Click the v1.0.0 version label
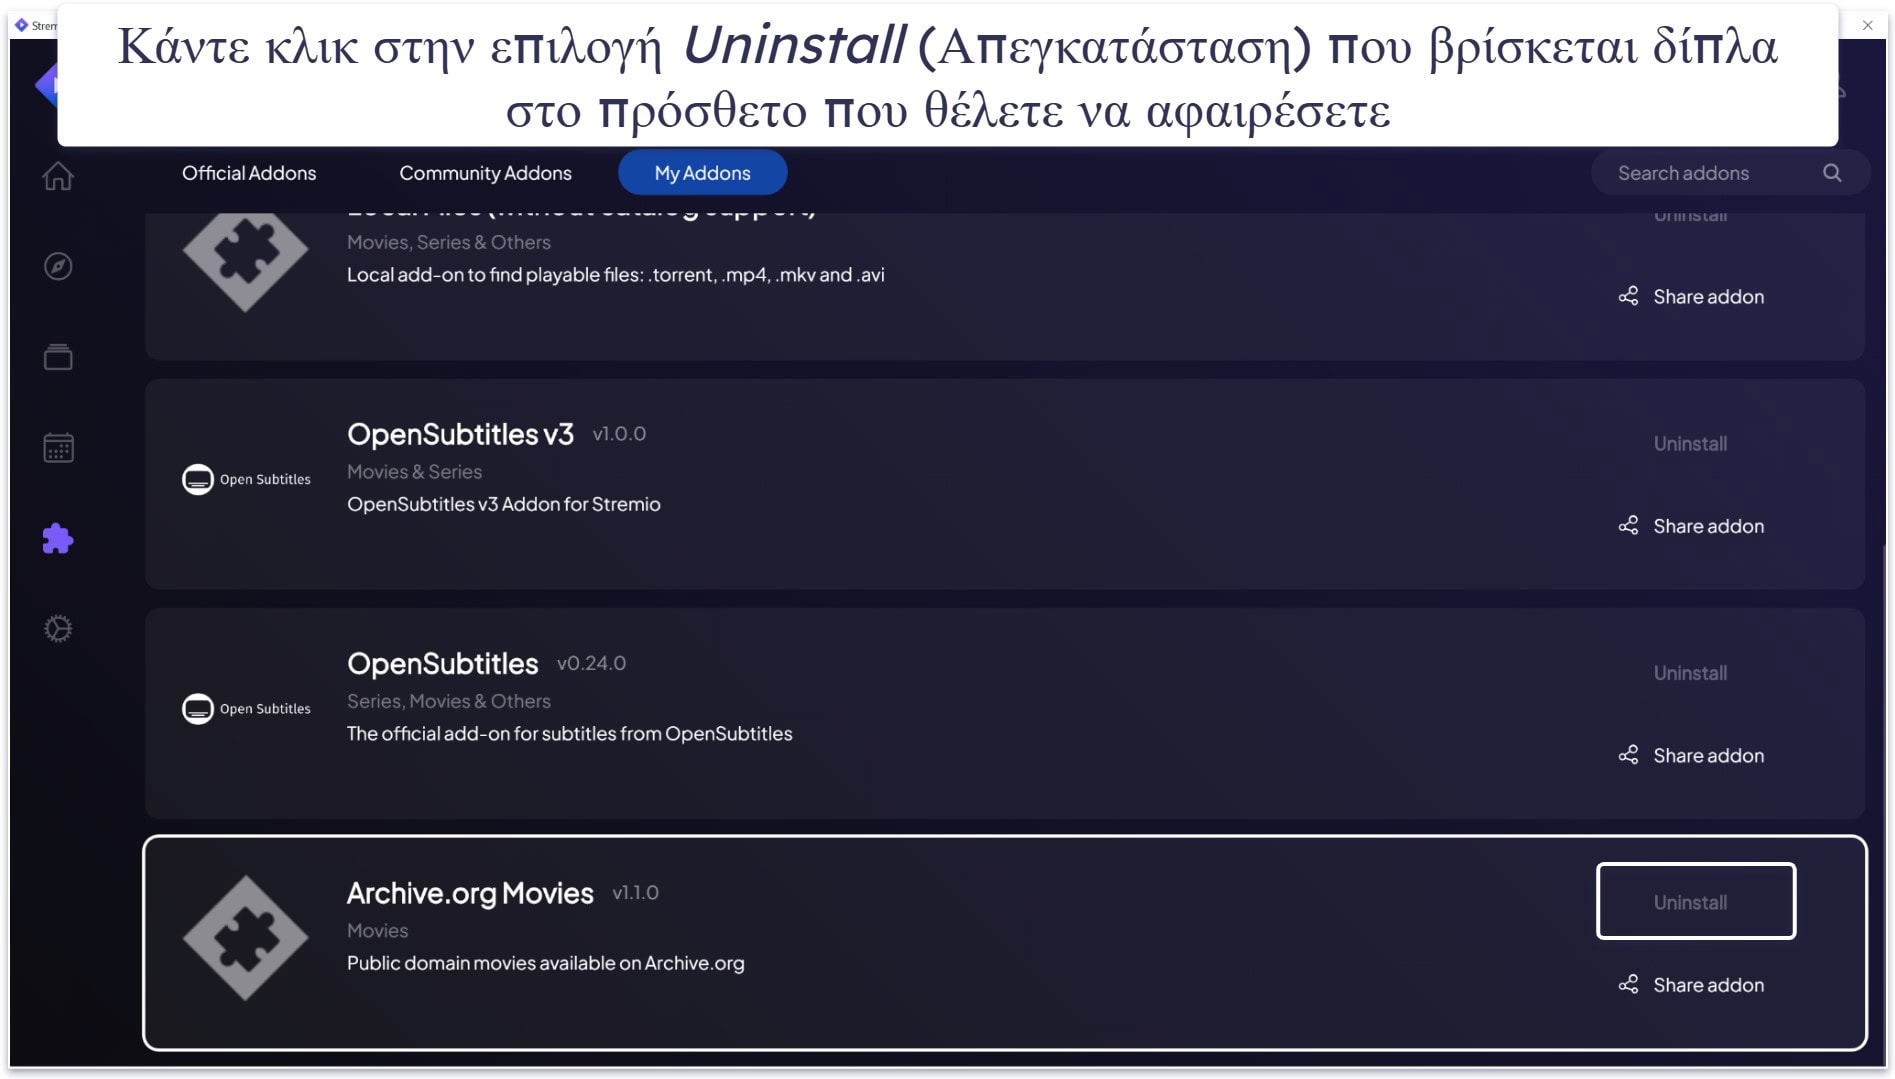This screenshot has height=1079, width=1895. point(619,434)
